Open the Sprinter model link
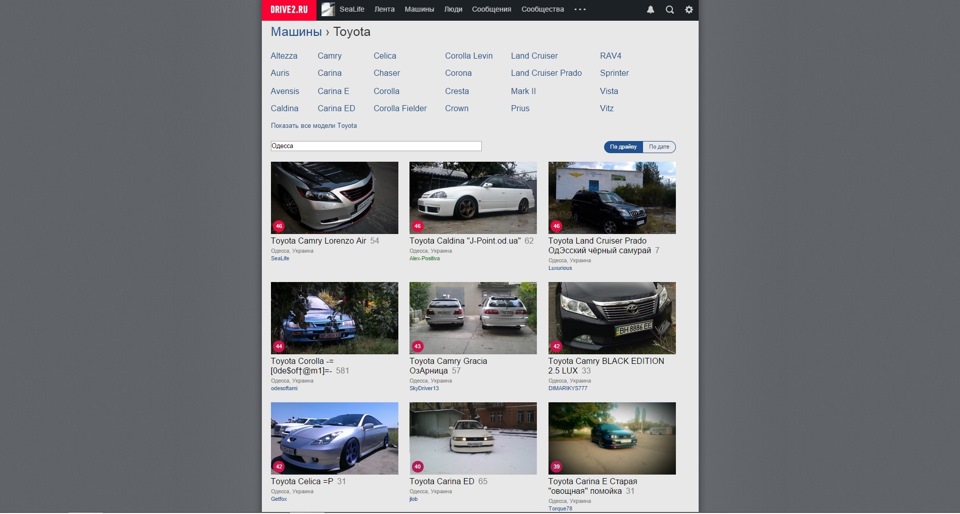 coord(614,73)
